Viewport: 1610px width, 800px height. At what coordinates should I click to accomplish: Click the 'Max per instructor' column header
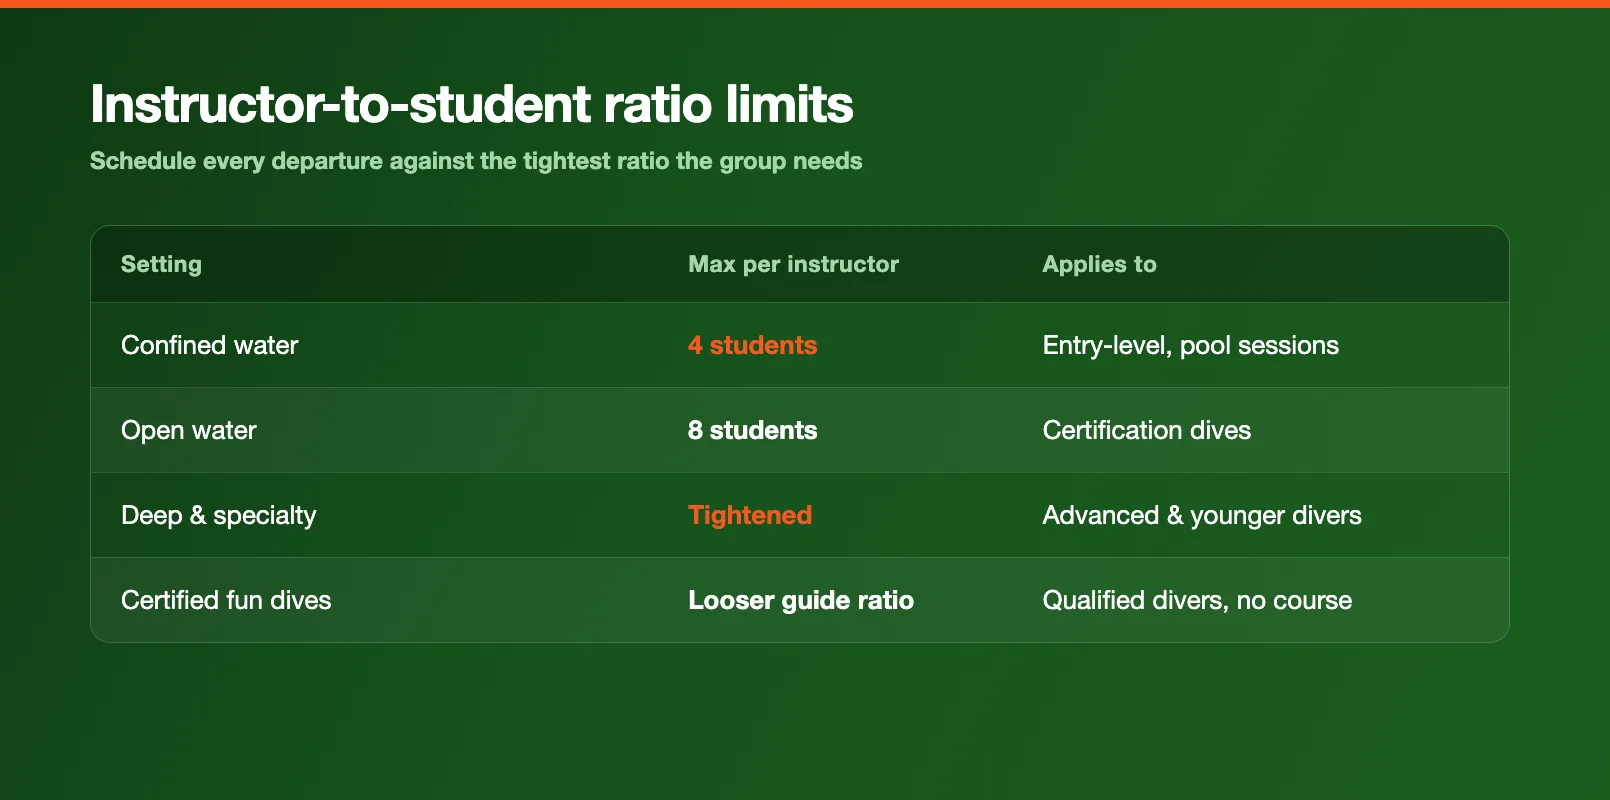pos(793,264)
